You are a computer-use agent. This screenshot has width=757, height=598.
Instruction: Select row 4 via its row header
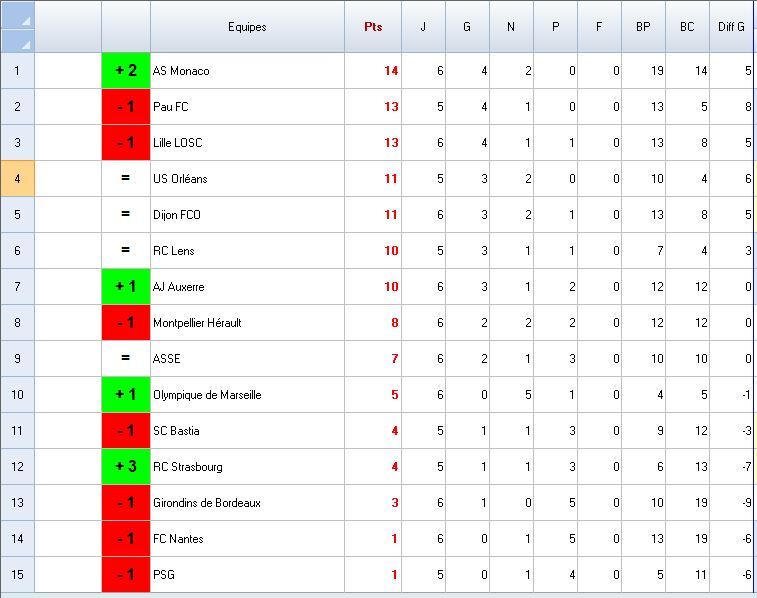pos(17,179)
